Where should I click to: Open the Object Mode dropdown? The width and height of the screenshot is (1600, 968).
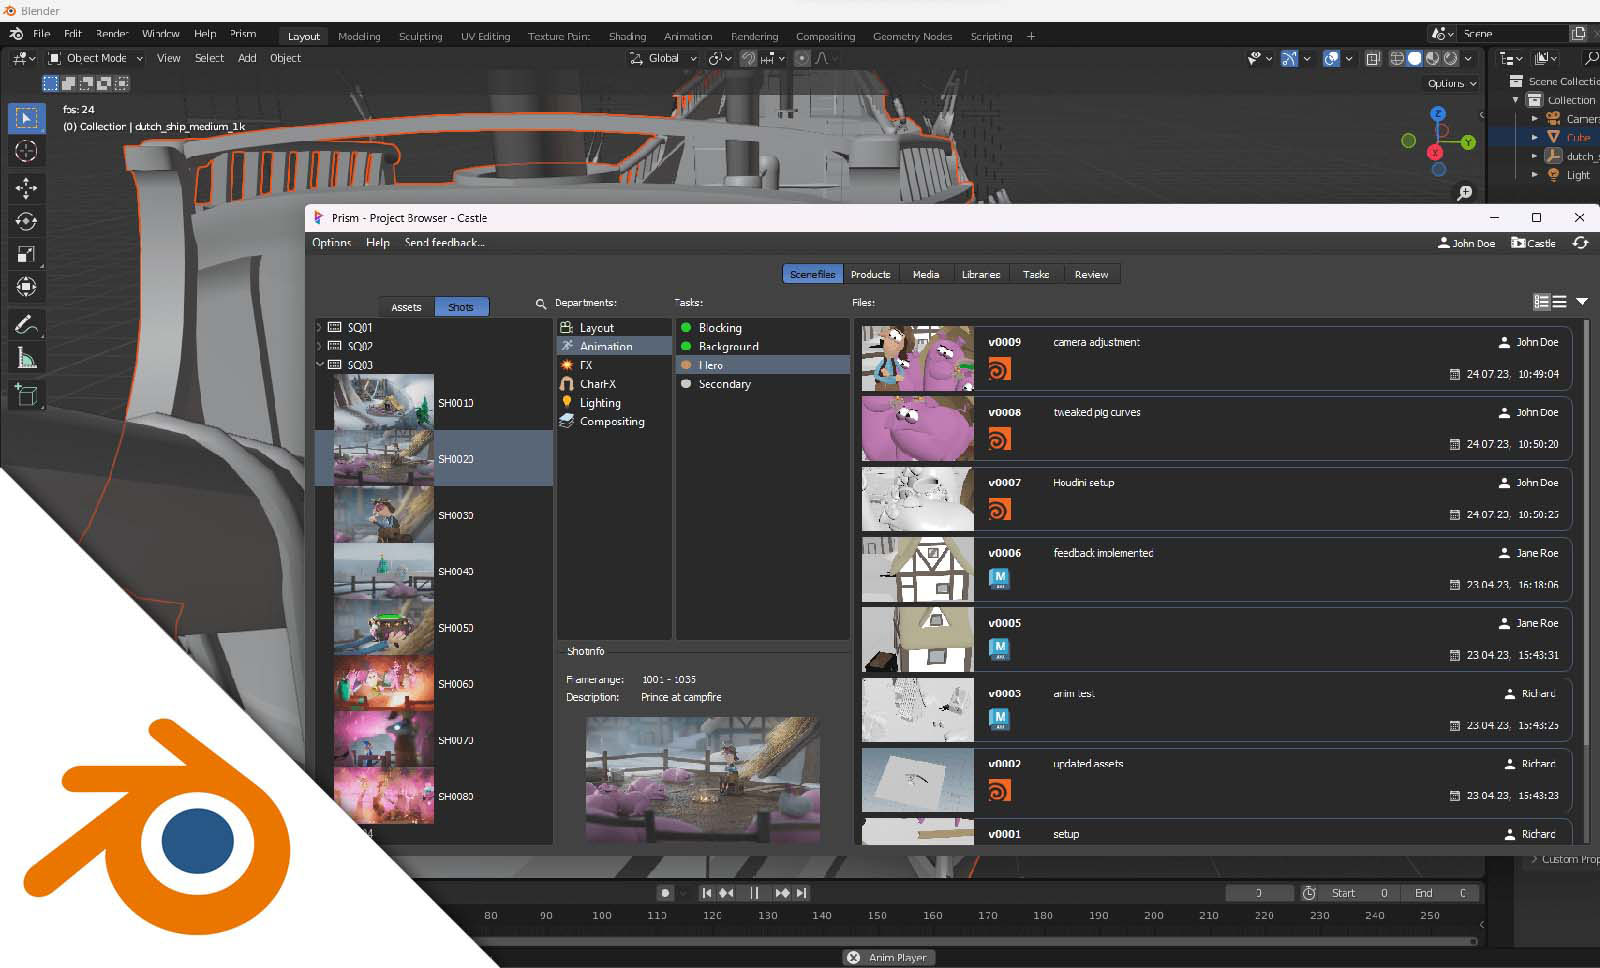coord(96,59)
